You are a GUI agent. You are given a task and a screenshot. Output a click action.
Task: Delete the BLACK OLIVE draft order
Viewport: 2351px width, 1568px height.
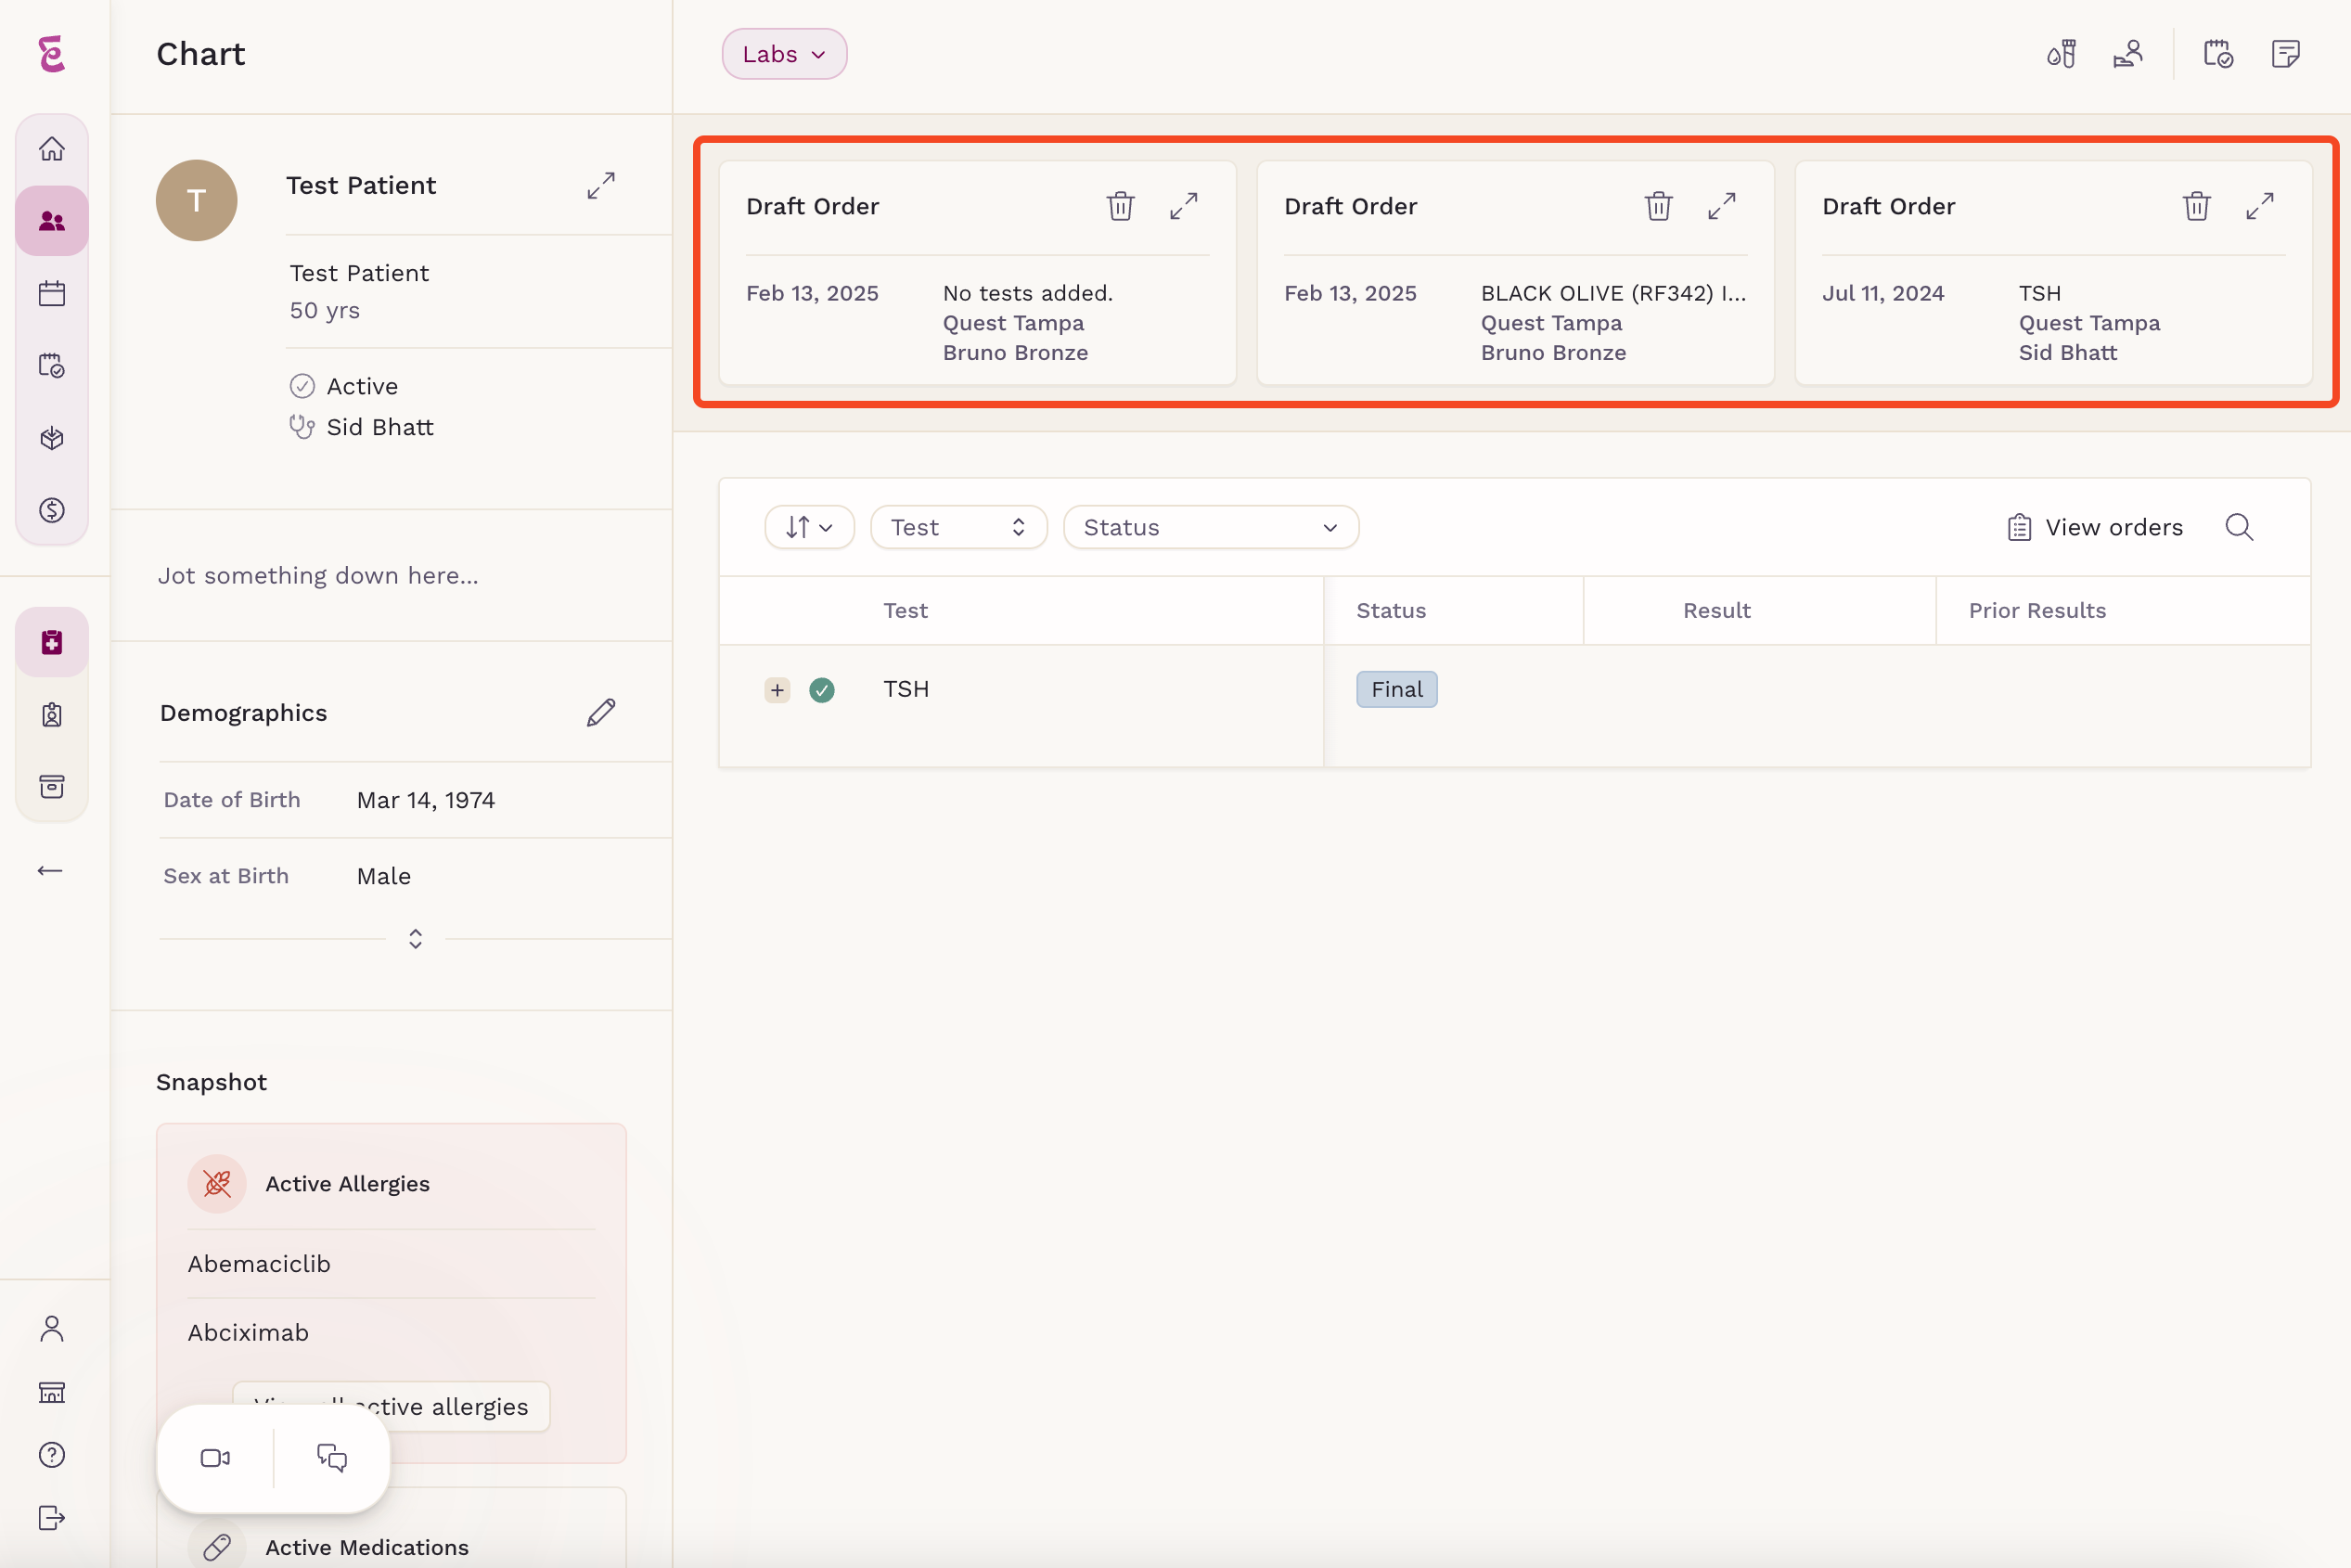(1658, 206)
